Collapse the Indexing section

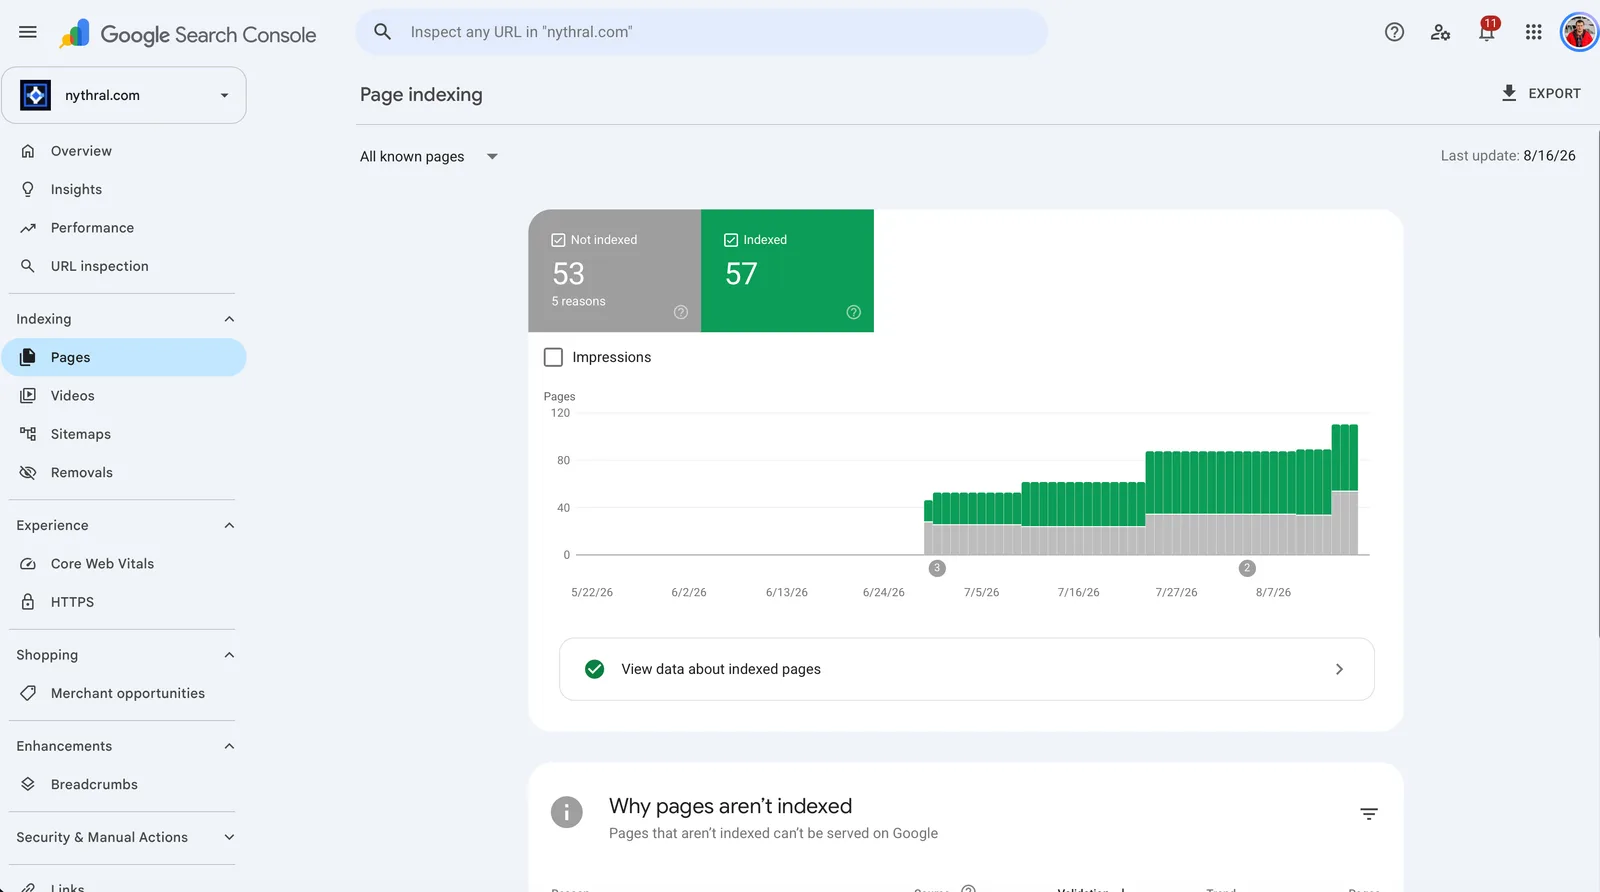coord(229,319)
